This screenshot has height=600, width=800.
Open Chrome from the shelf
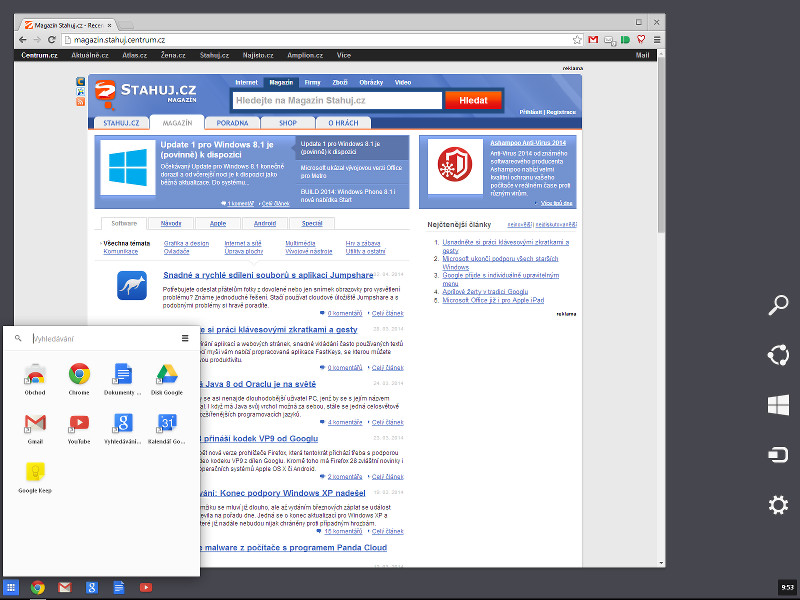point(38,587)
